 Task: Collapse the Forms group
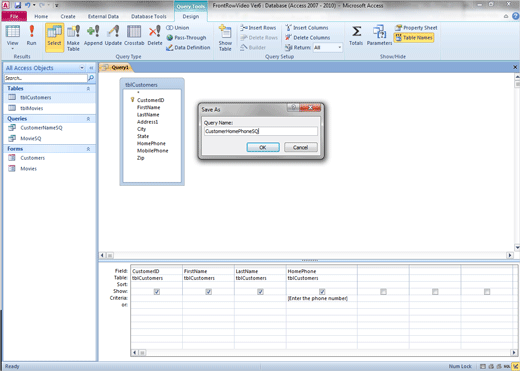[88, 149]
